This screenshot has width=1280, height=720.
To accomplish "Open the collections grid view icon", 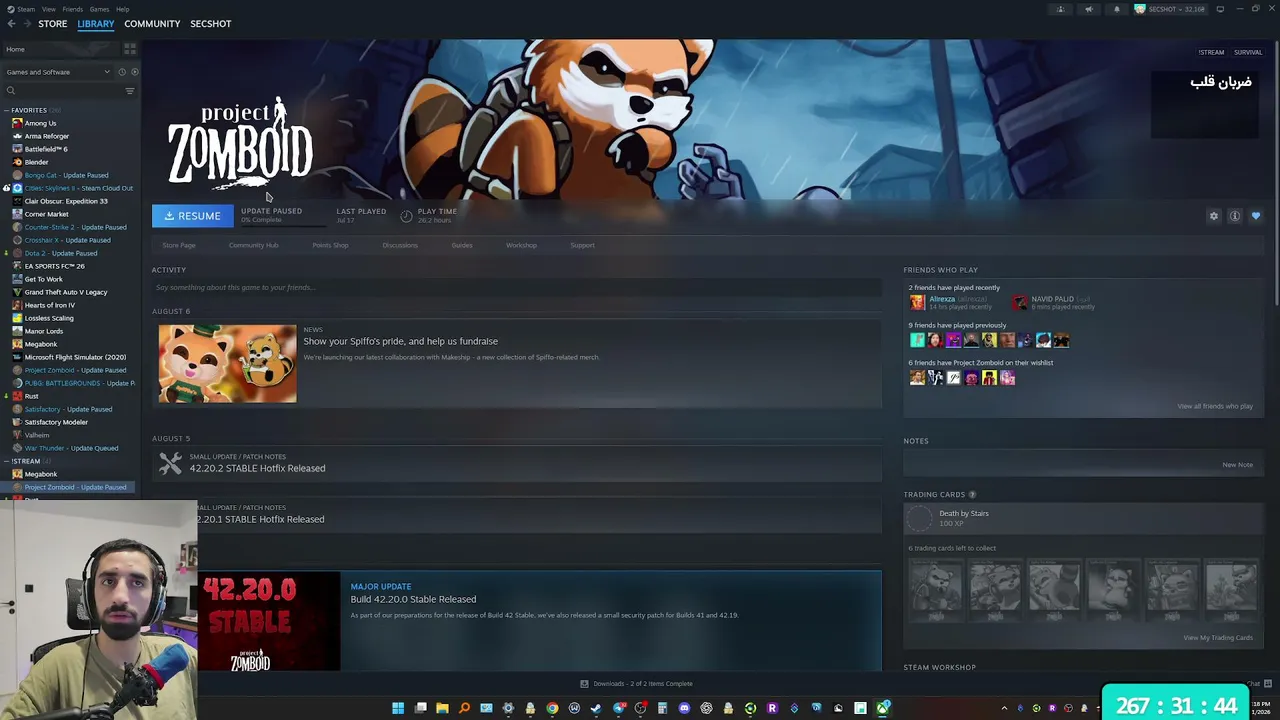I will tap(130, 49).
